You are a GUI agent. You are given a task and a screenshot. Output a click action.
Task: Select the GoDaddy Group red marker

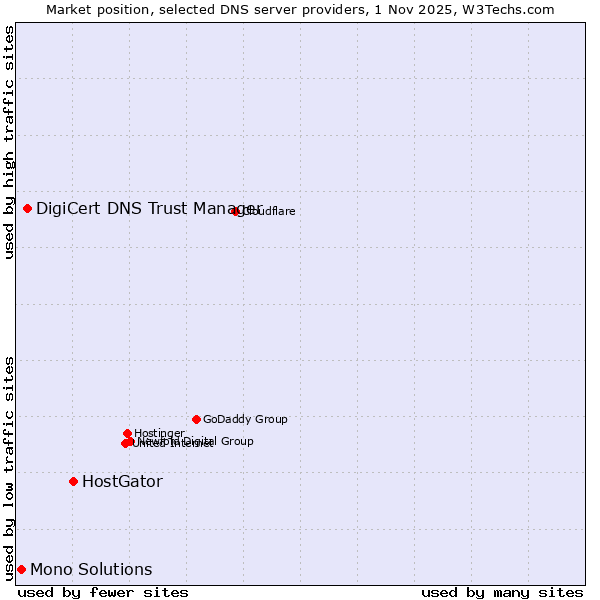pos(196,419)
